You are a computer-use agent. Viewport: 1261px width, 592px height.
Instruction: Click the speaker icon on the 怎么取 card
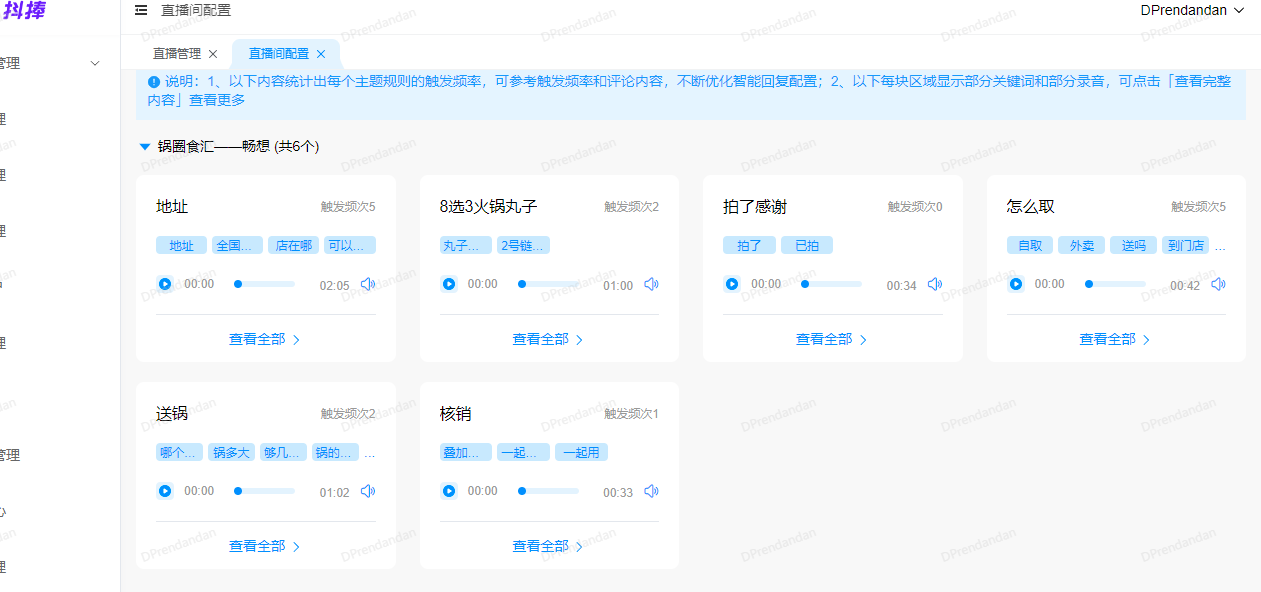point(1218,283)
